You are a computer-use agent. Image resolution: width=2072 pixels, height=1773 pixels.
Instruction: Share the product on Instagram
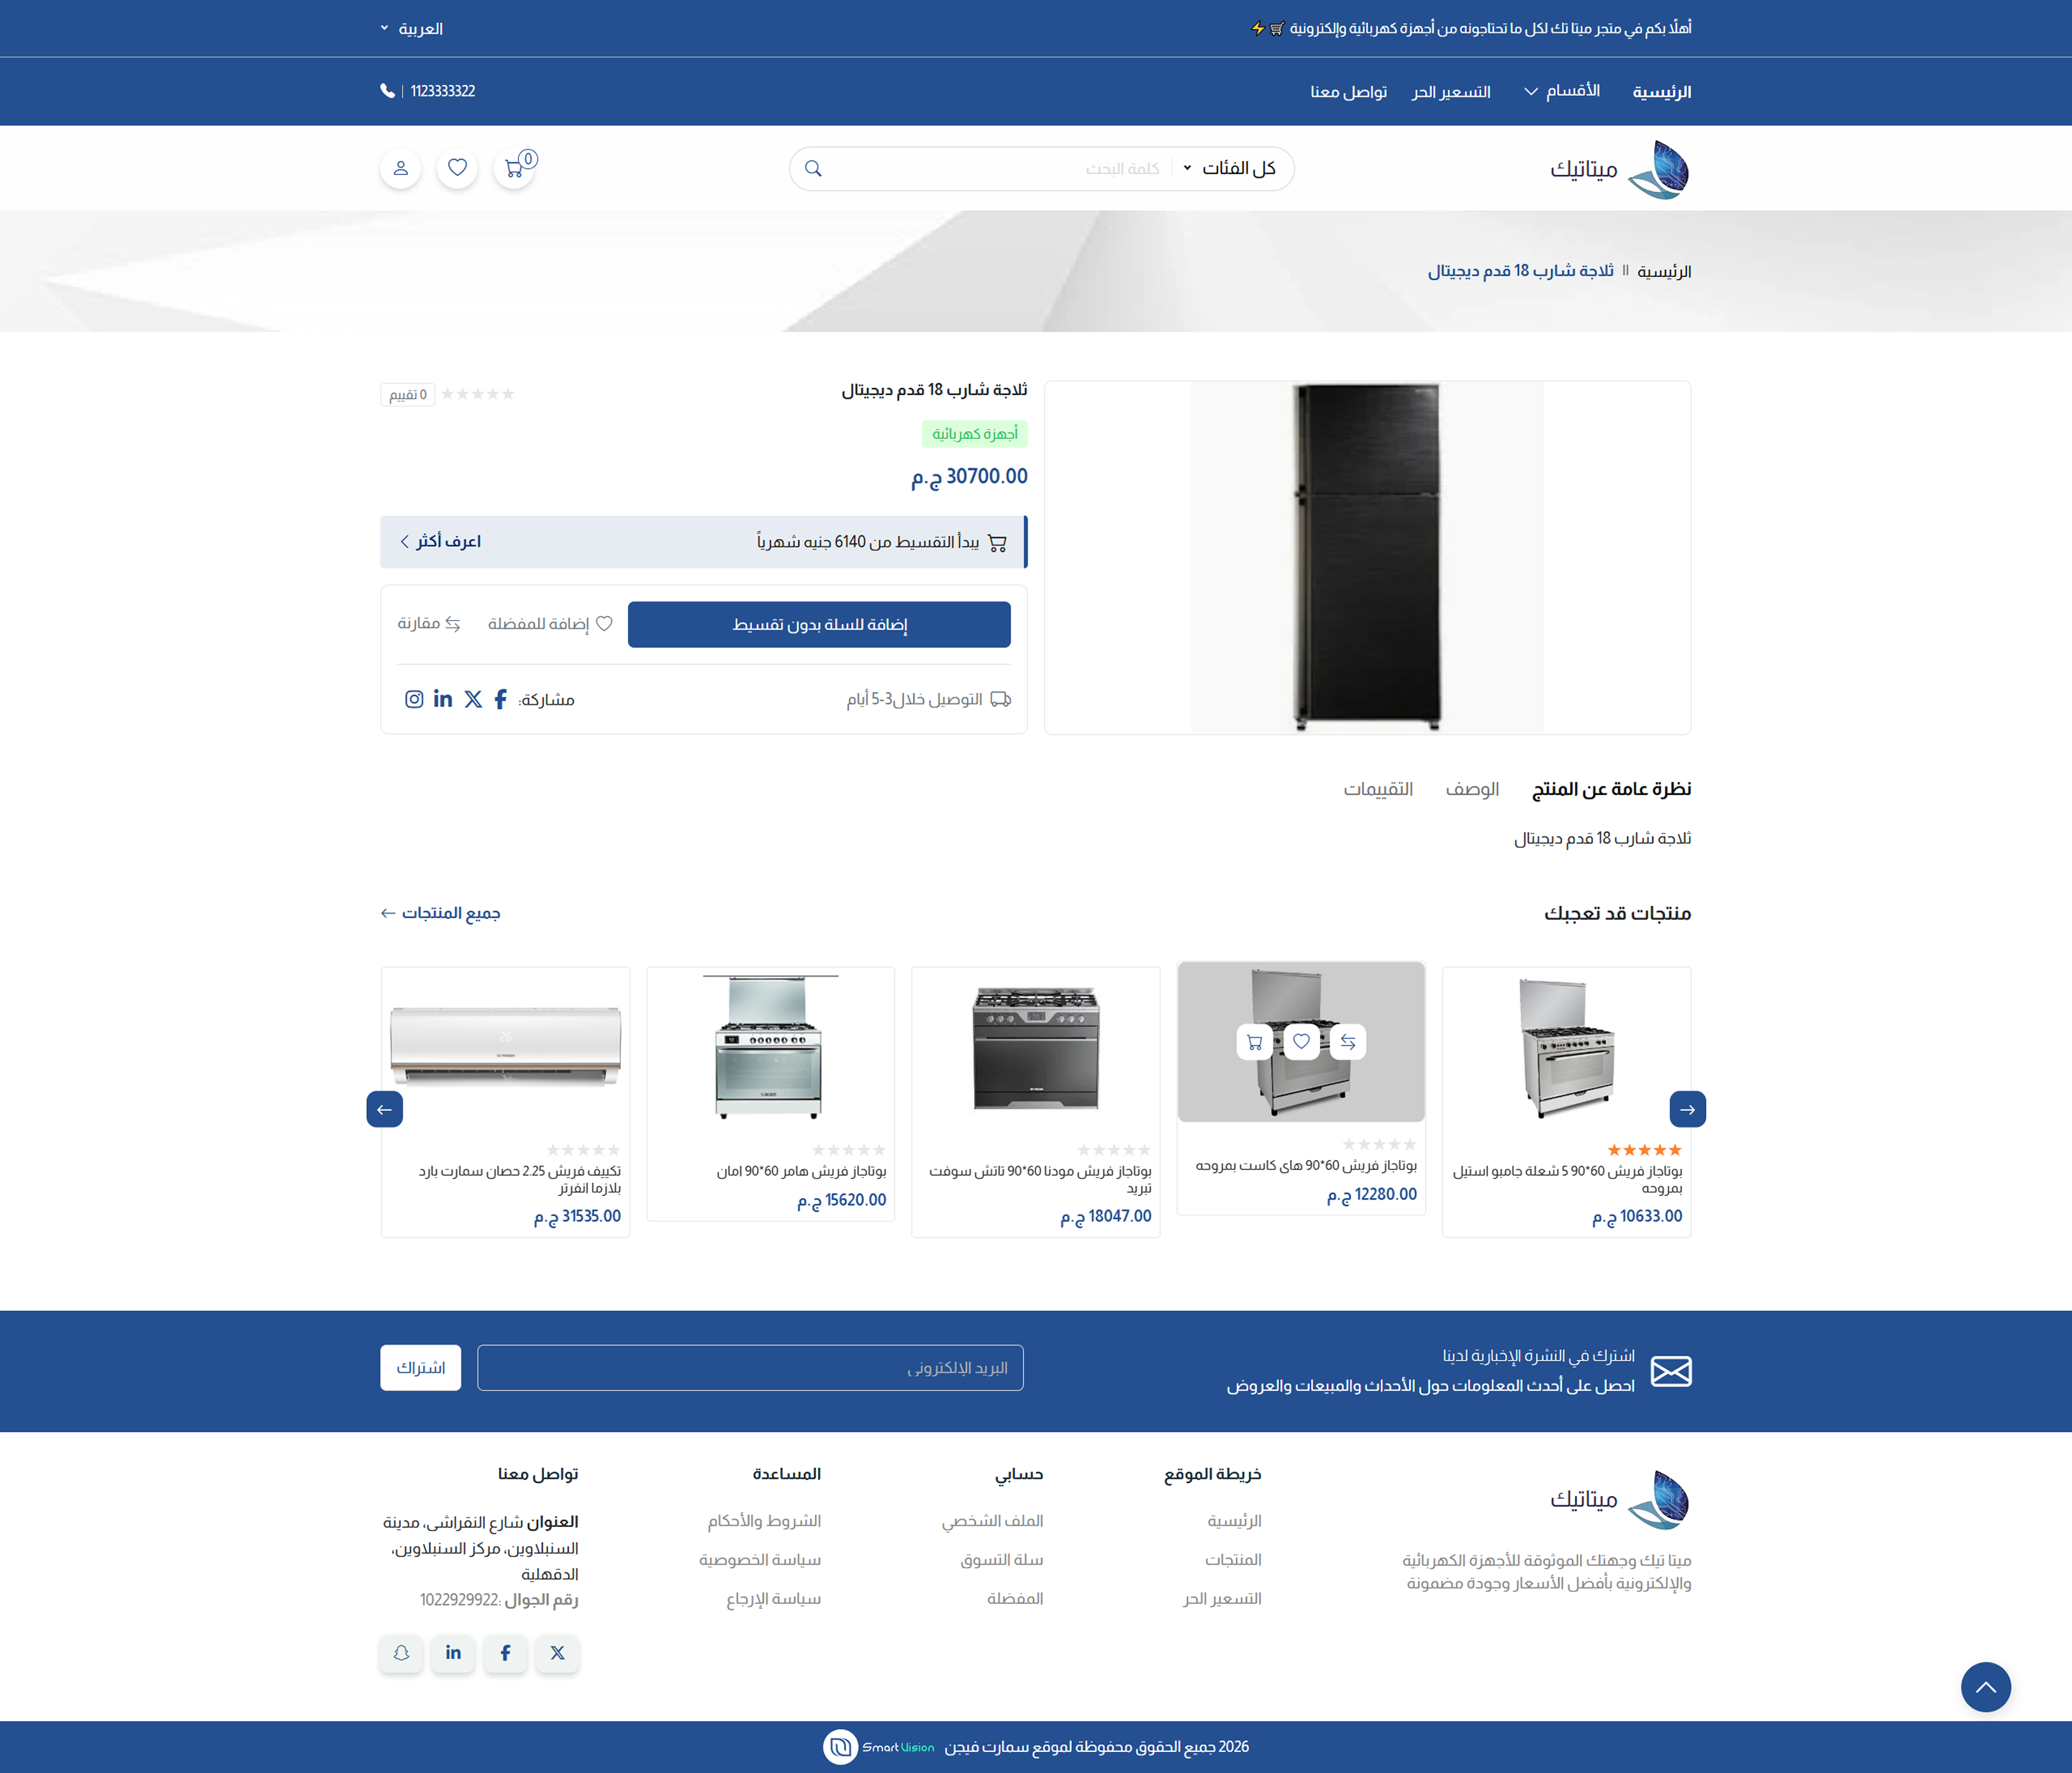pyautogui.click(x=414, y=699)
